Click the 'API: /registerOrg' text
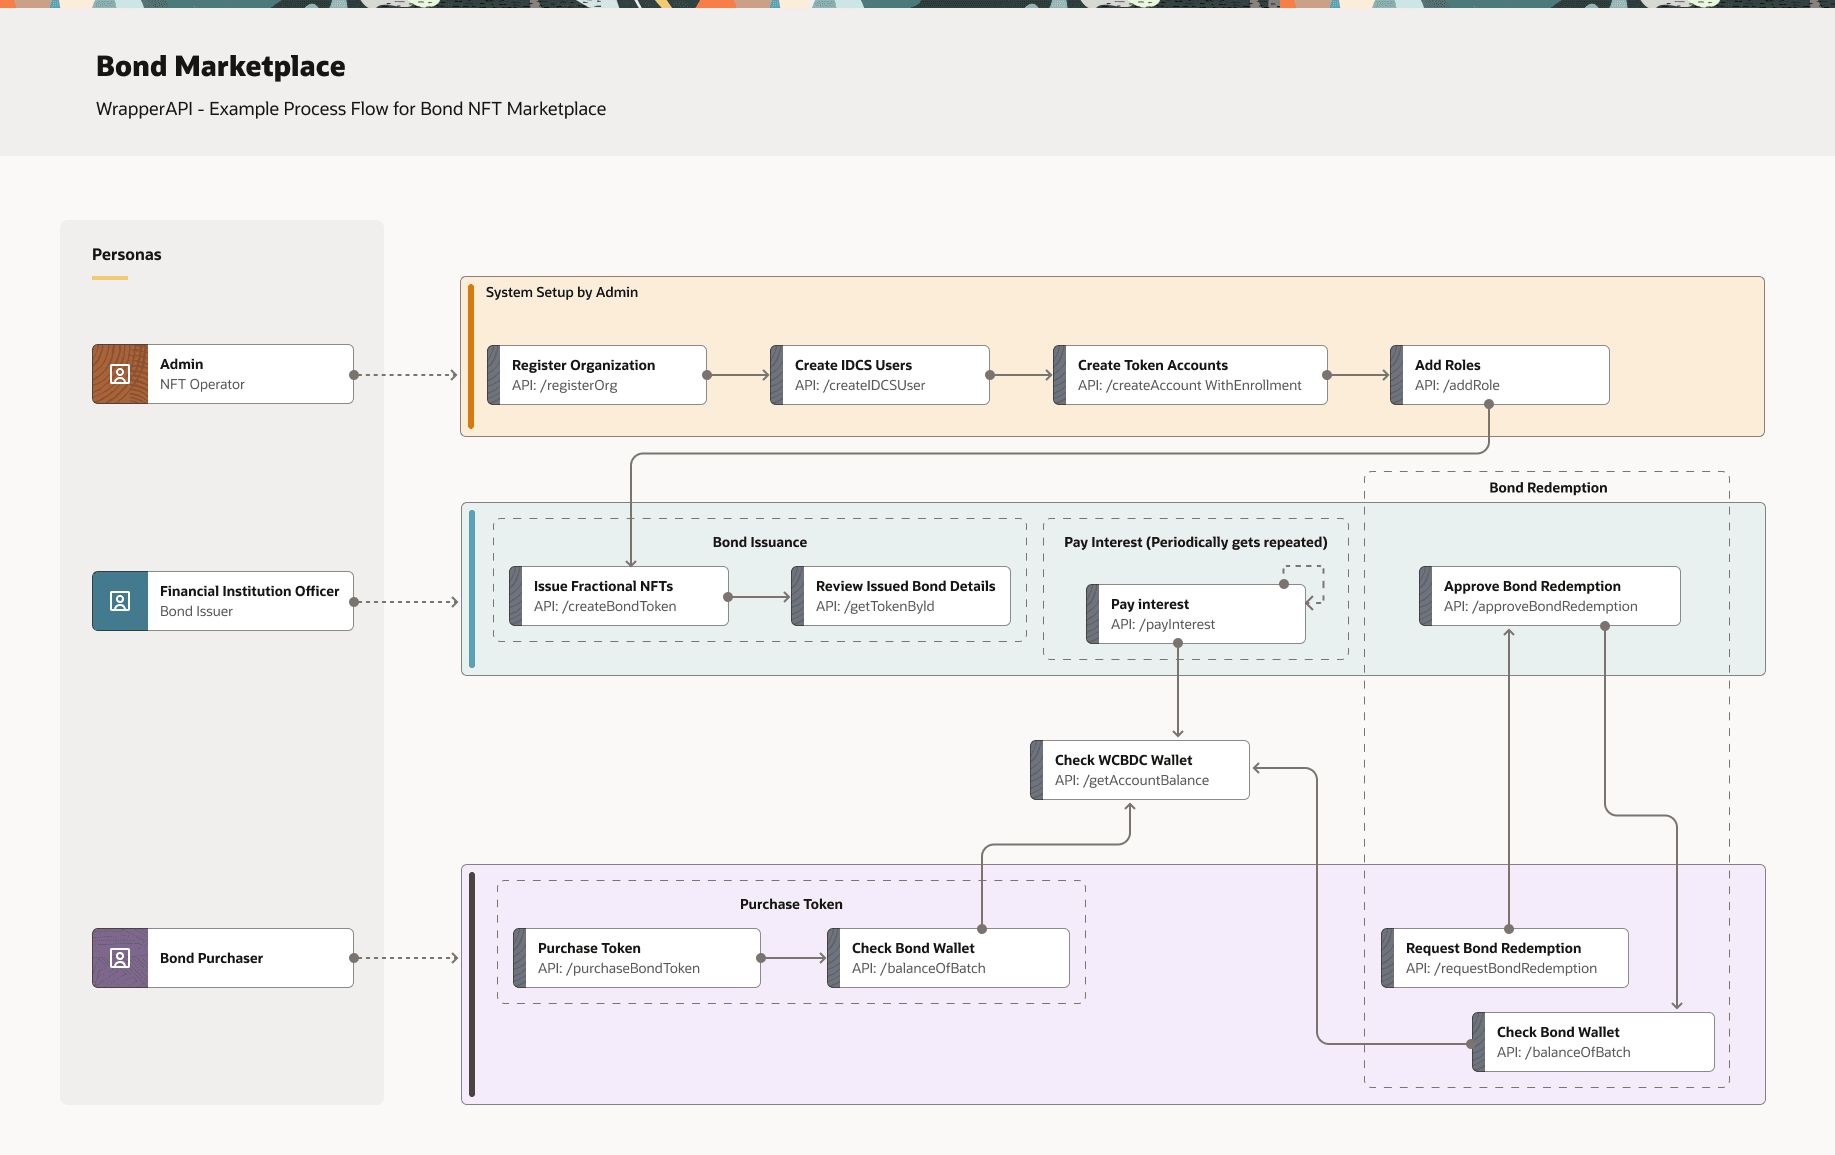Screen dimensions: 1835x1155 [x=565, y=385]
